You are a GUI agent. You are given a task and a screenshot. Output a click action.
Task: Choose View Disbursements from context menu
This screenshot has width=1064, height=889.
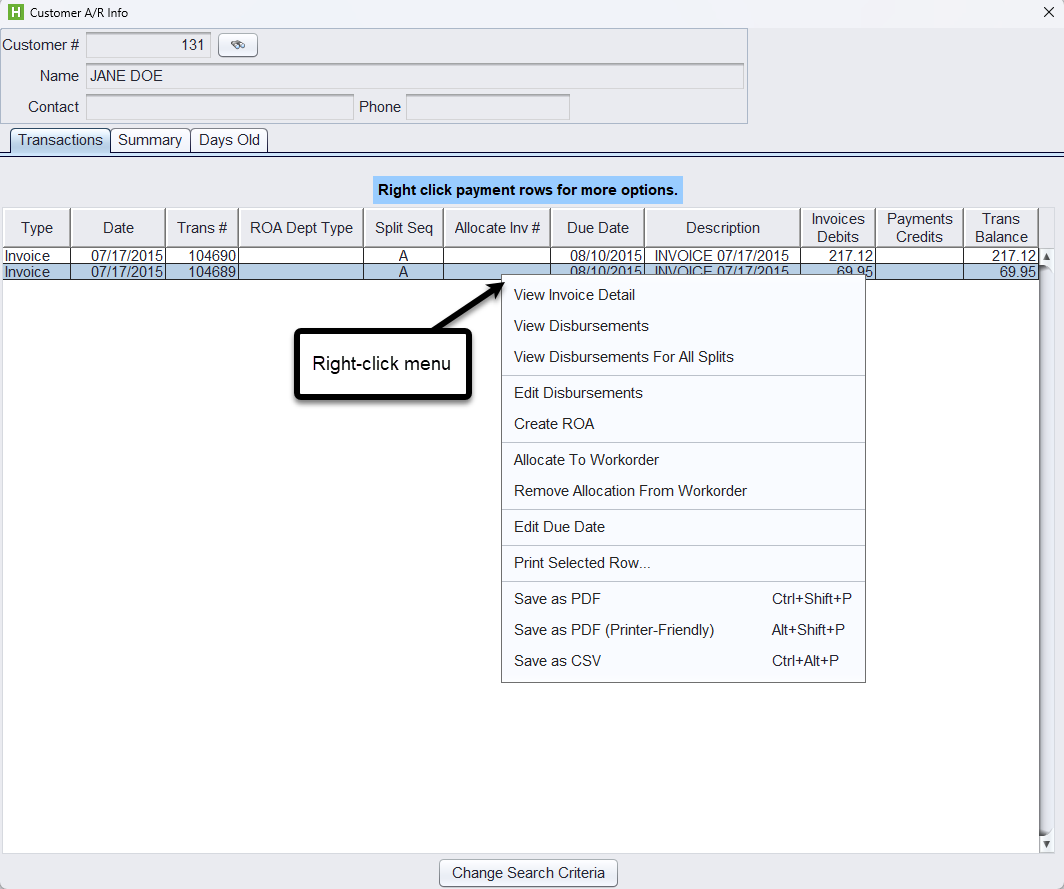(x=581, y=326)
